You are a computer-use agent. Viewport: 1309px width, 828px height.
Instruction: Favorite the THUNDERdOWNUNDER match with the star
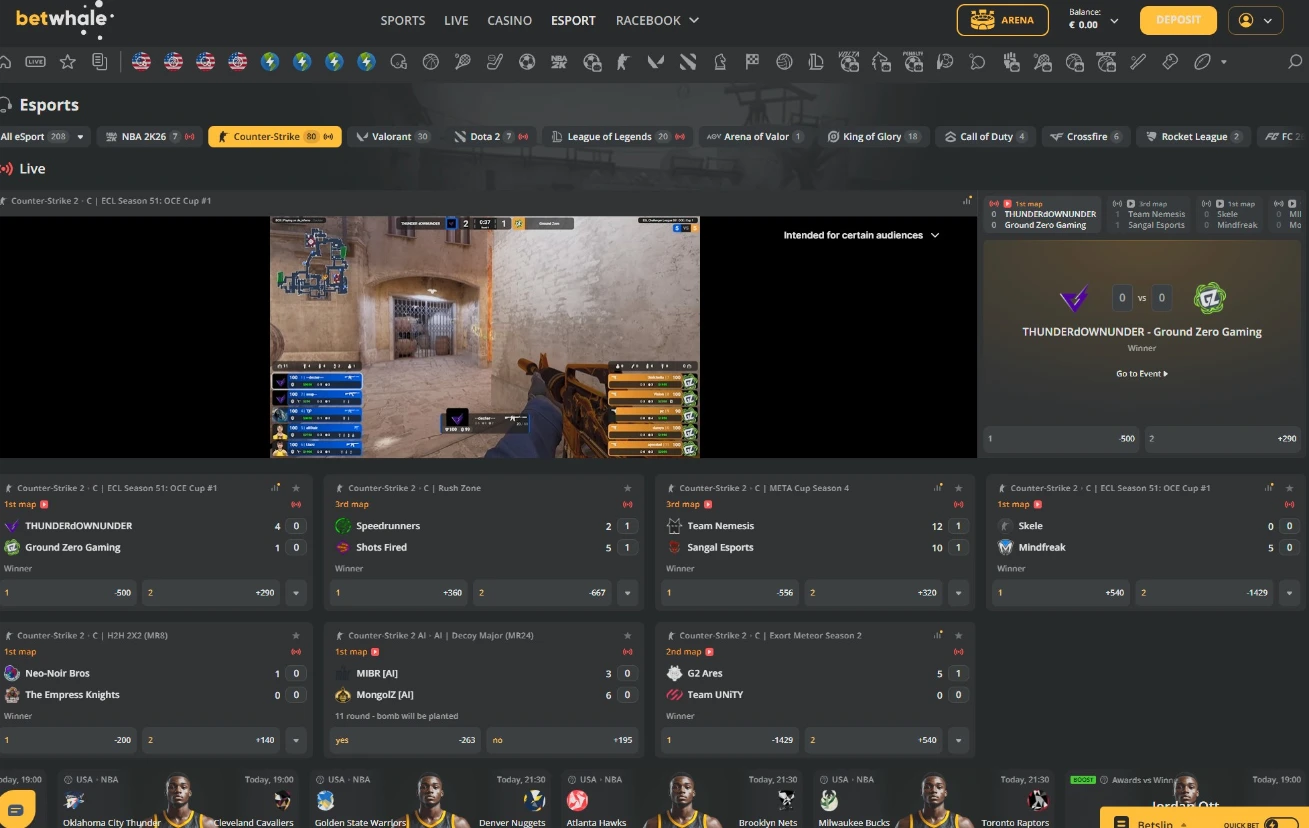point(296,488)
